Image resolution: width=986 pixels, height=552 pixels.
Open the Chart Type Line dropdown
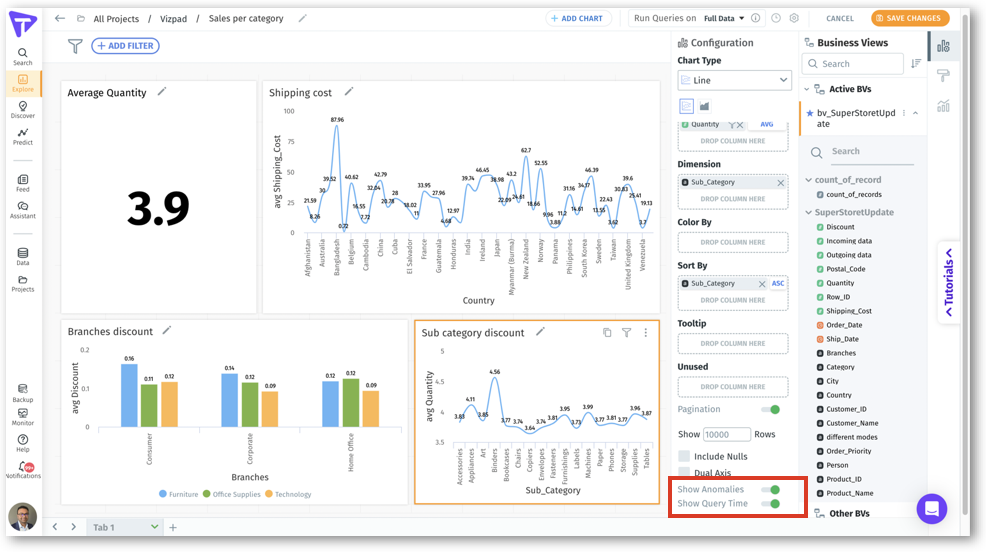[734, 80]
